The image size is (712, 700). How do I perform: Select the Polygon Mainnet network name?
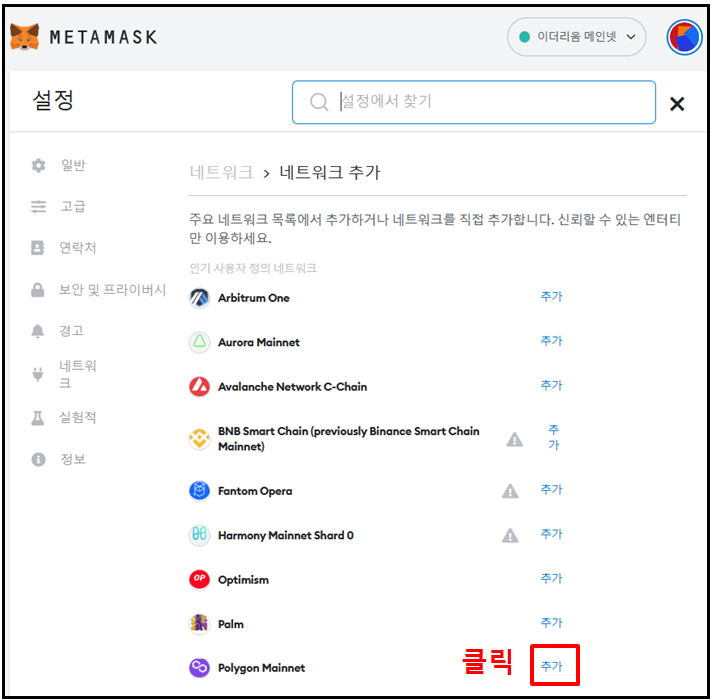[x=262, y=668]
